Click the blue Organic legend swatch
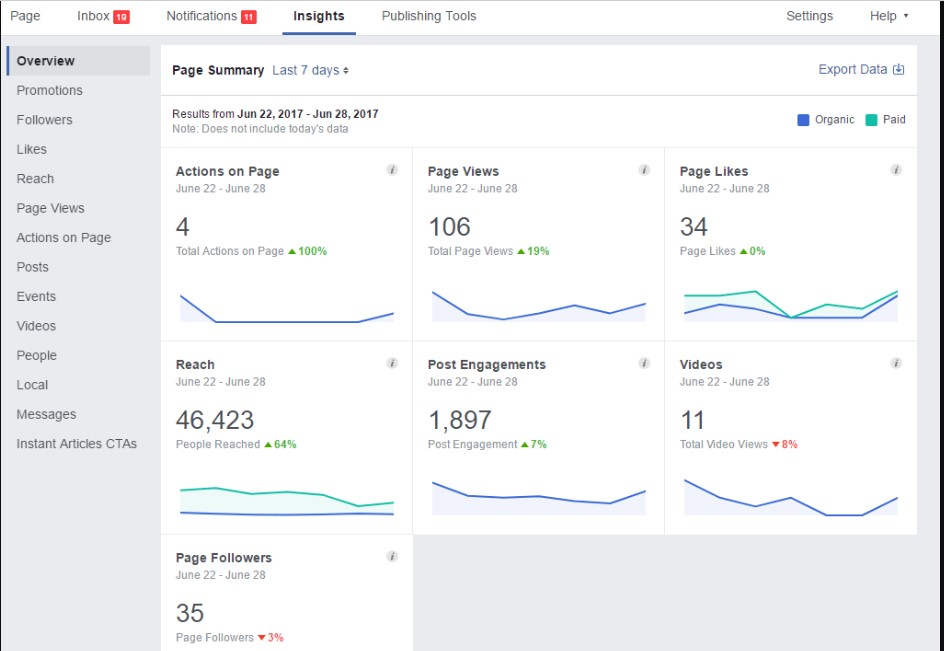Viewport: 944px width, 651px height. (803, 120)
